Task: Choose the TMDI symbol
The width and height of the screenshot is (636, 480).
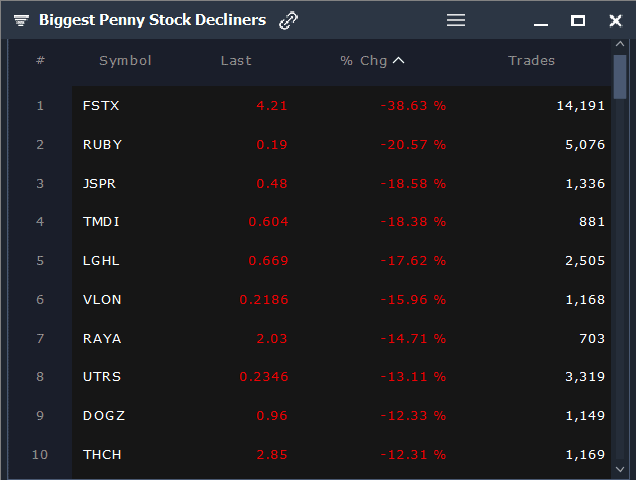Action: pyautogui.click(x=102, y=222)
